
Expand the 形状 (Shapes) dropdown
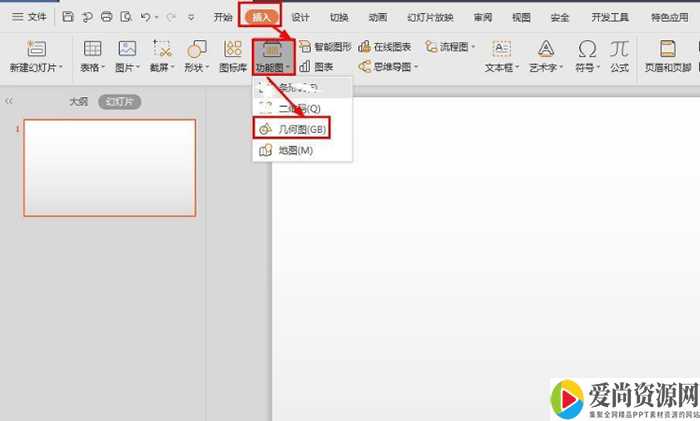click(x=197, y=67)
